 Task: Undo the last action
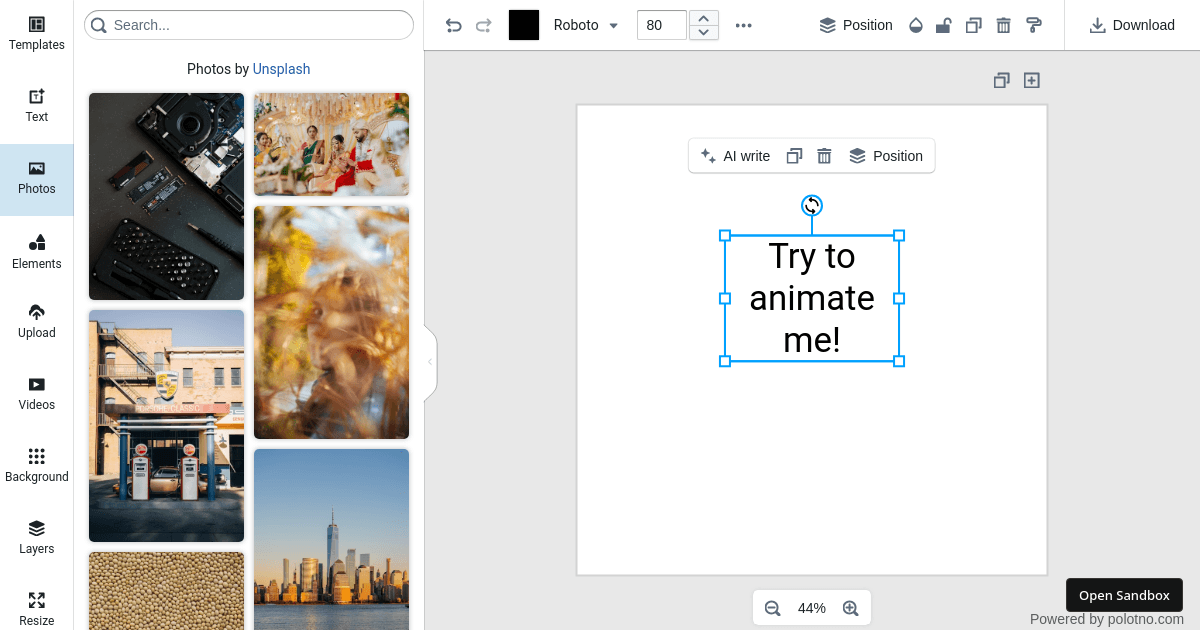[453, 25]
